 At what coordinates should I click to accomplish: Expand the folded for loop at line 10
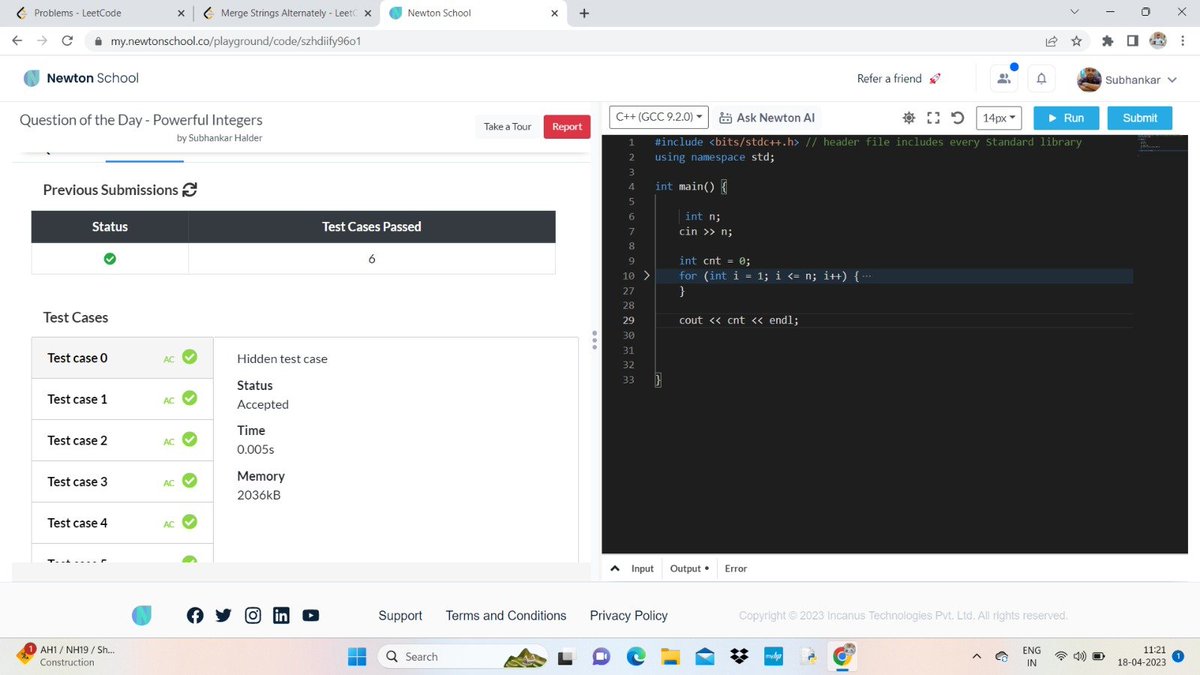(646, 275)
